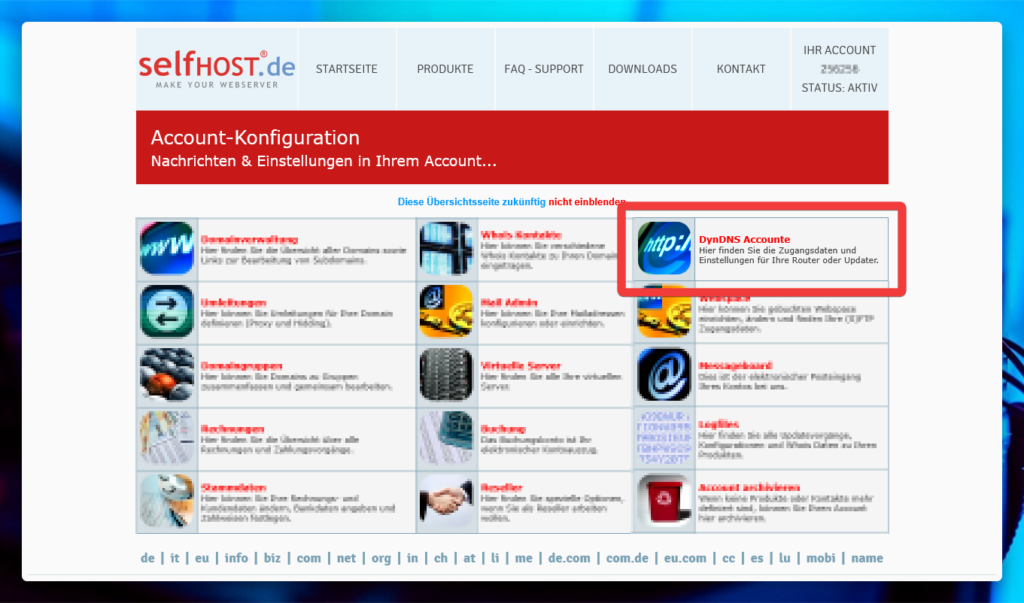Click the Umleitungen arrows icon

click(167, 311)
